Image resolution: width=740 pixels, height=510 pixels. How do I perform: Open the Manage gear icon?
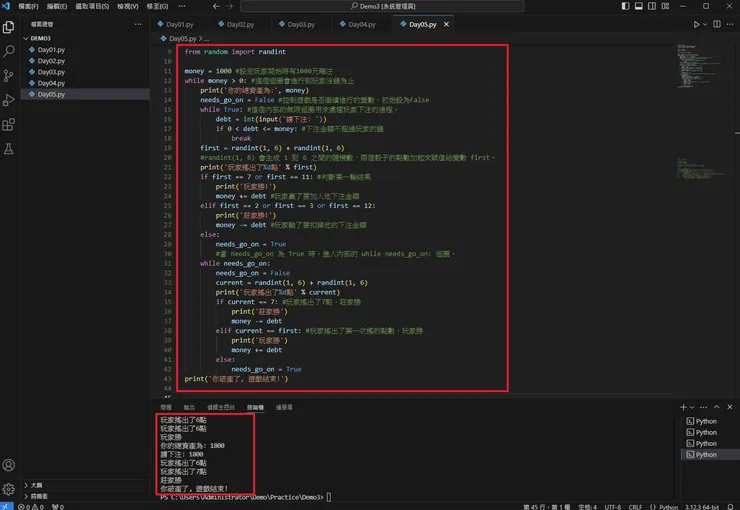coord(10,489)
